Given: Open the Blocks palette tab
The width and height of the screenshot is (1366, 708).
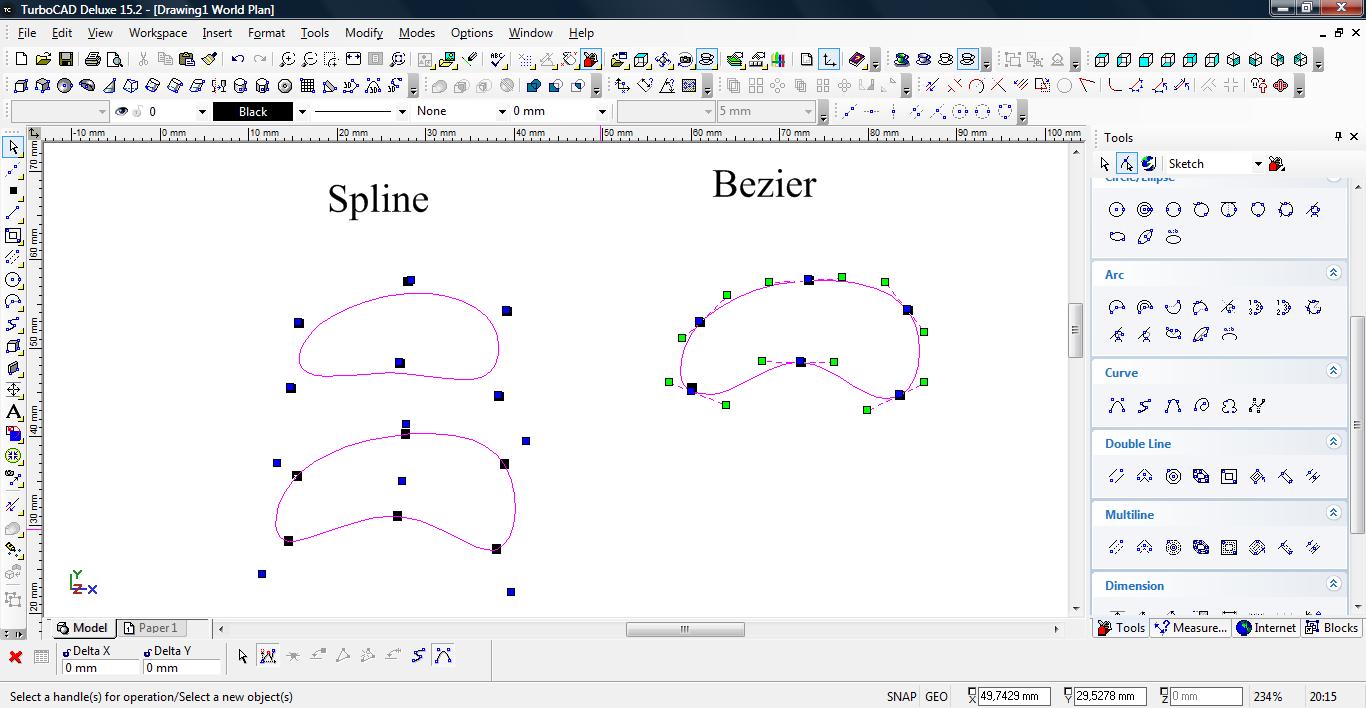Looking at the screenshot, I should (x=1331, y=628).
